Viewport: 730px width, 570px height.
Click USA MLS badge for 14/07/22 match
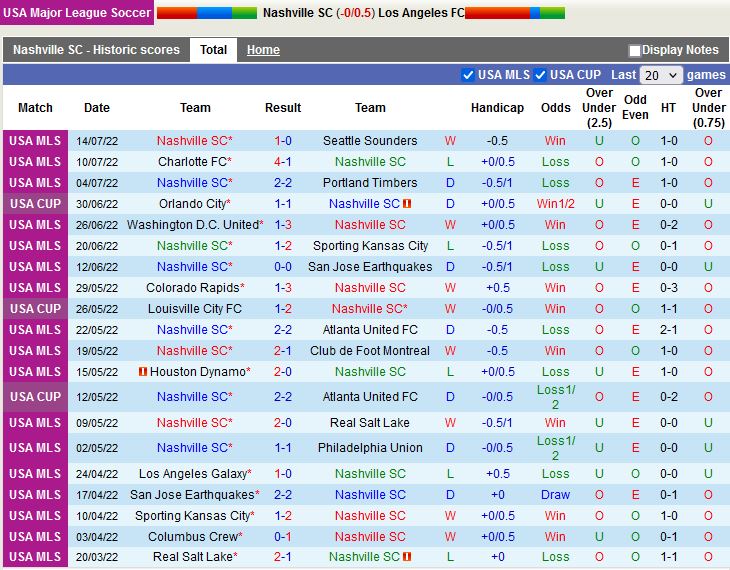point(35,141)
